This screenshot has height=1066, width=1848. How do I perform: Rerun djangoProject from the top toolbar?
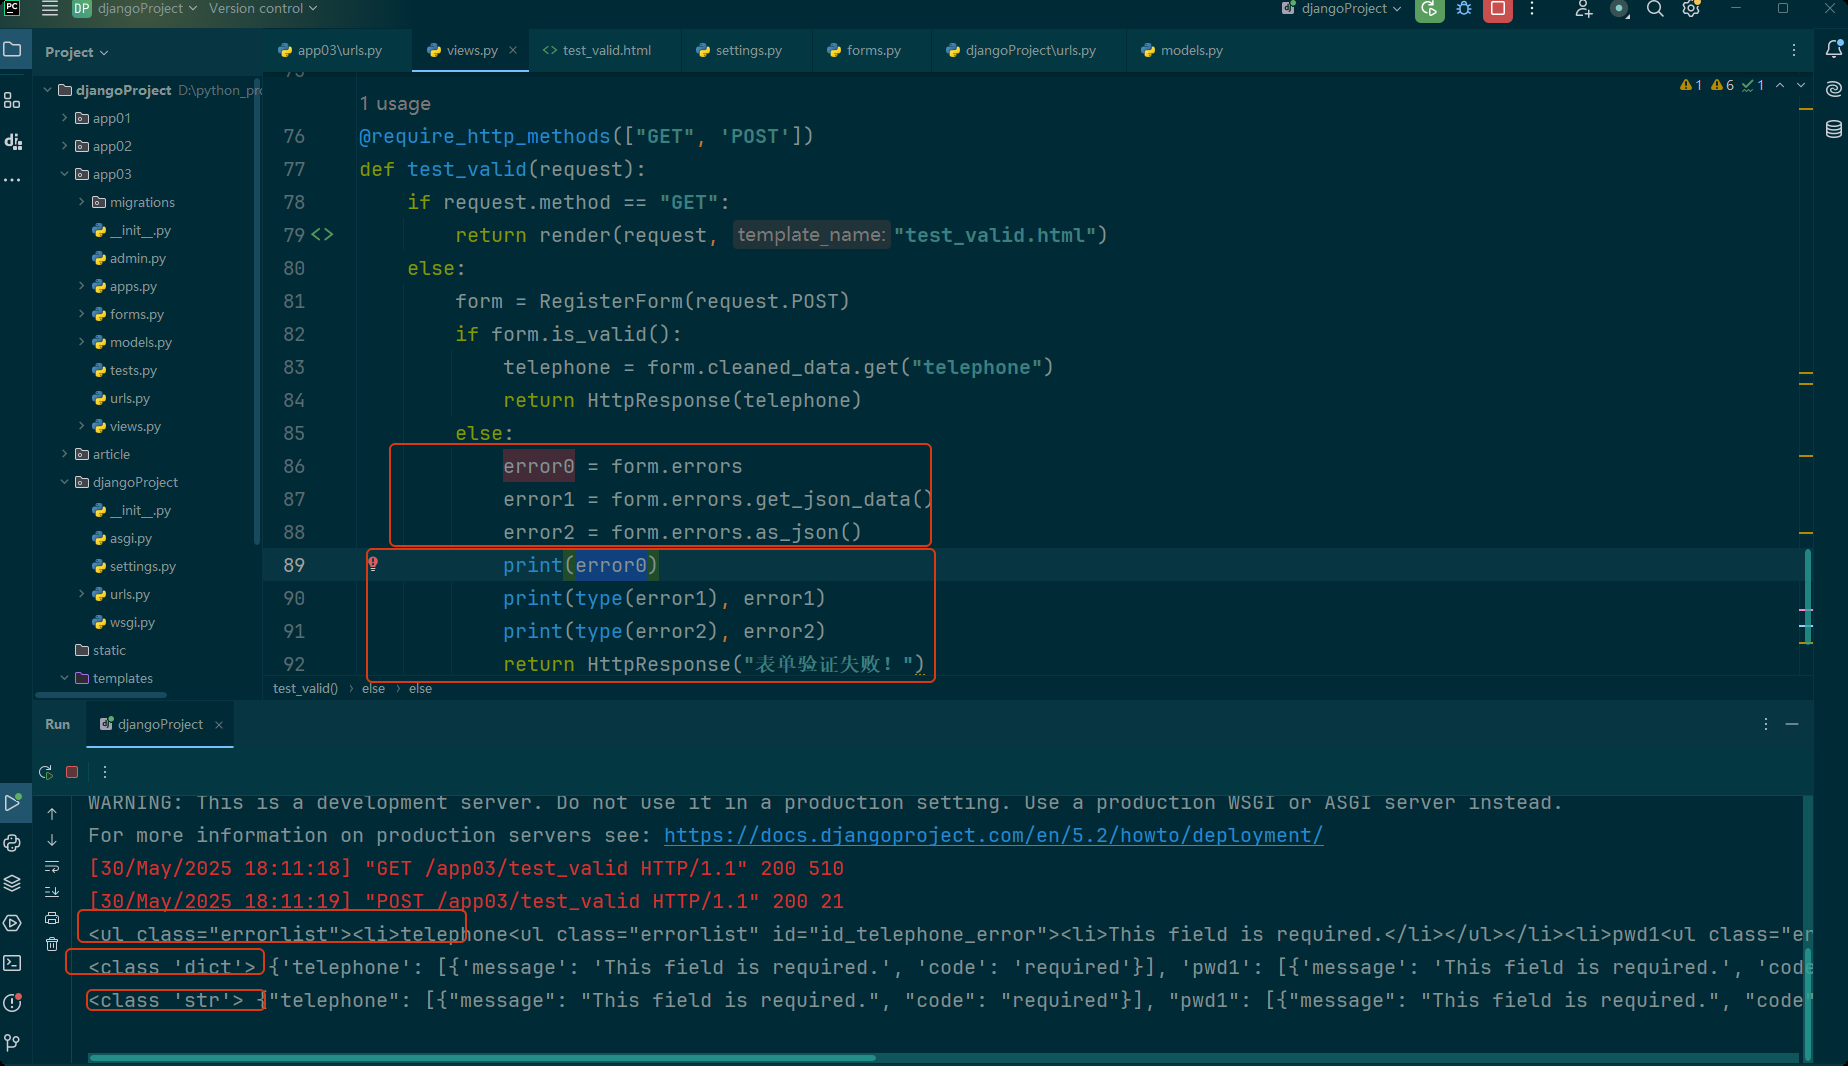click(x=1430, y=9)
